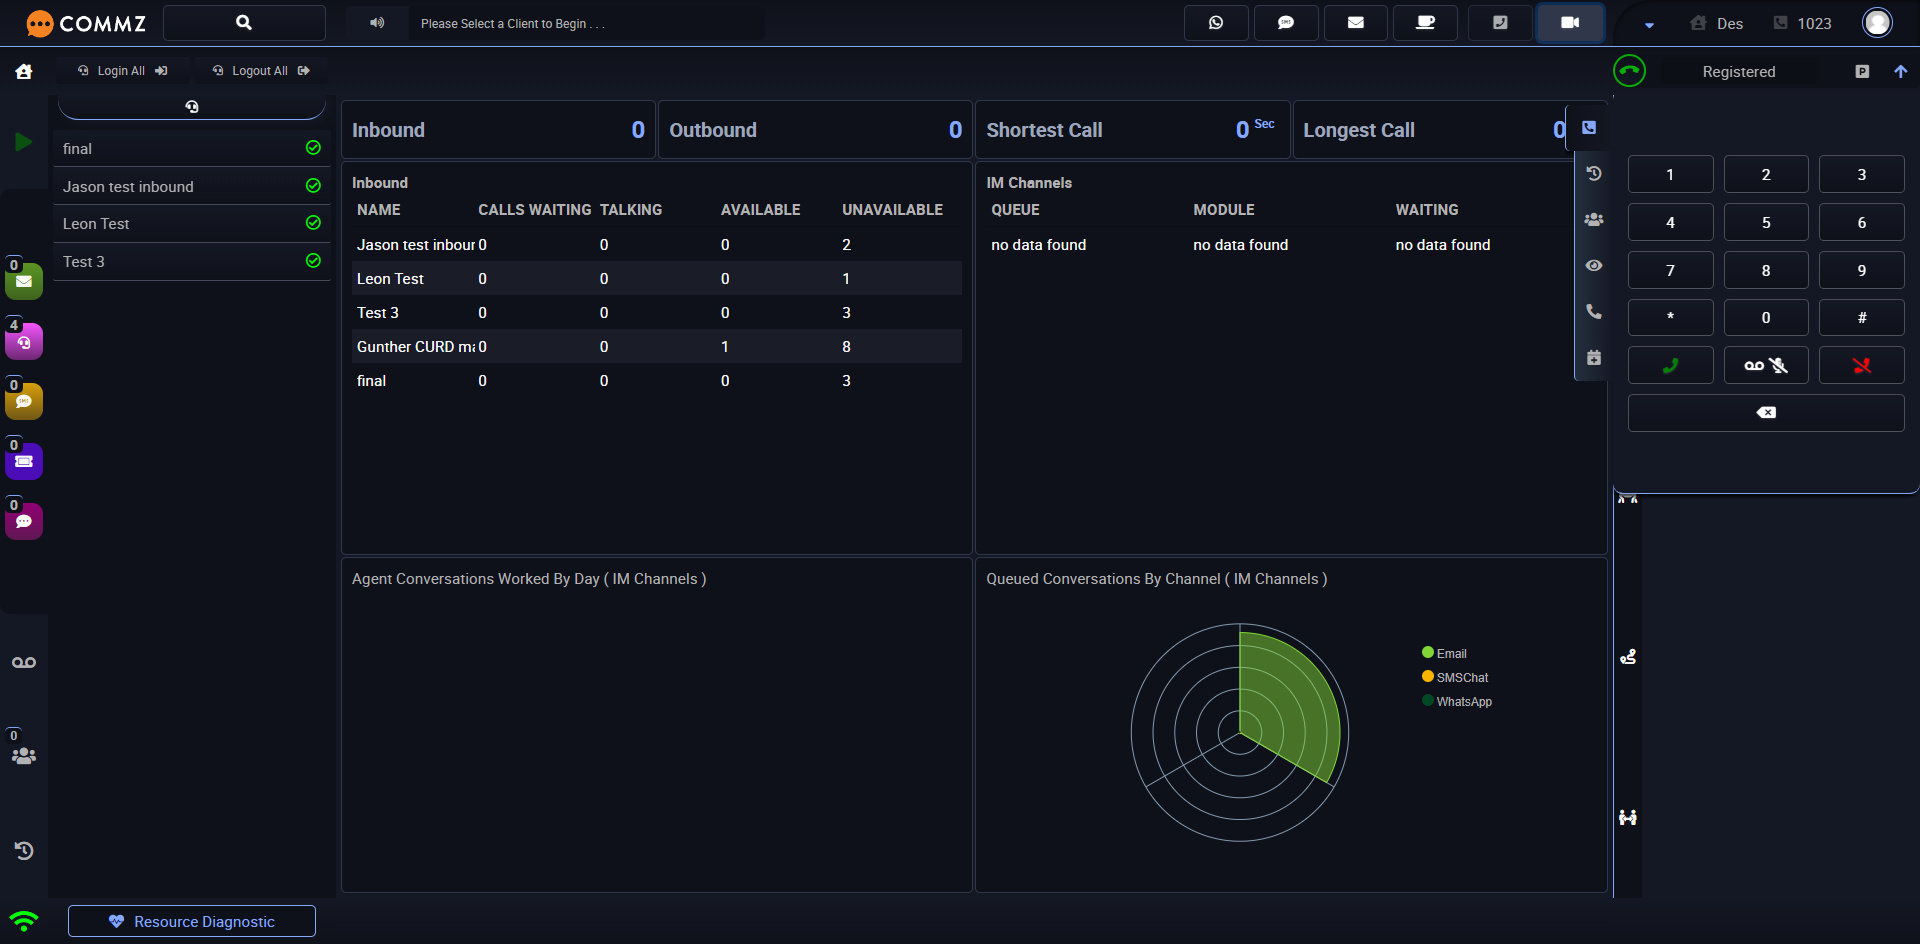Click the user avatar profile icon
This screenshot has width=1920, height=944.
pos(1877,23)
